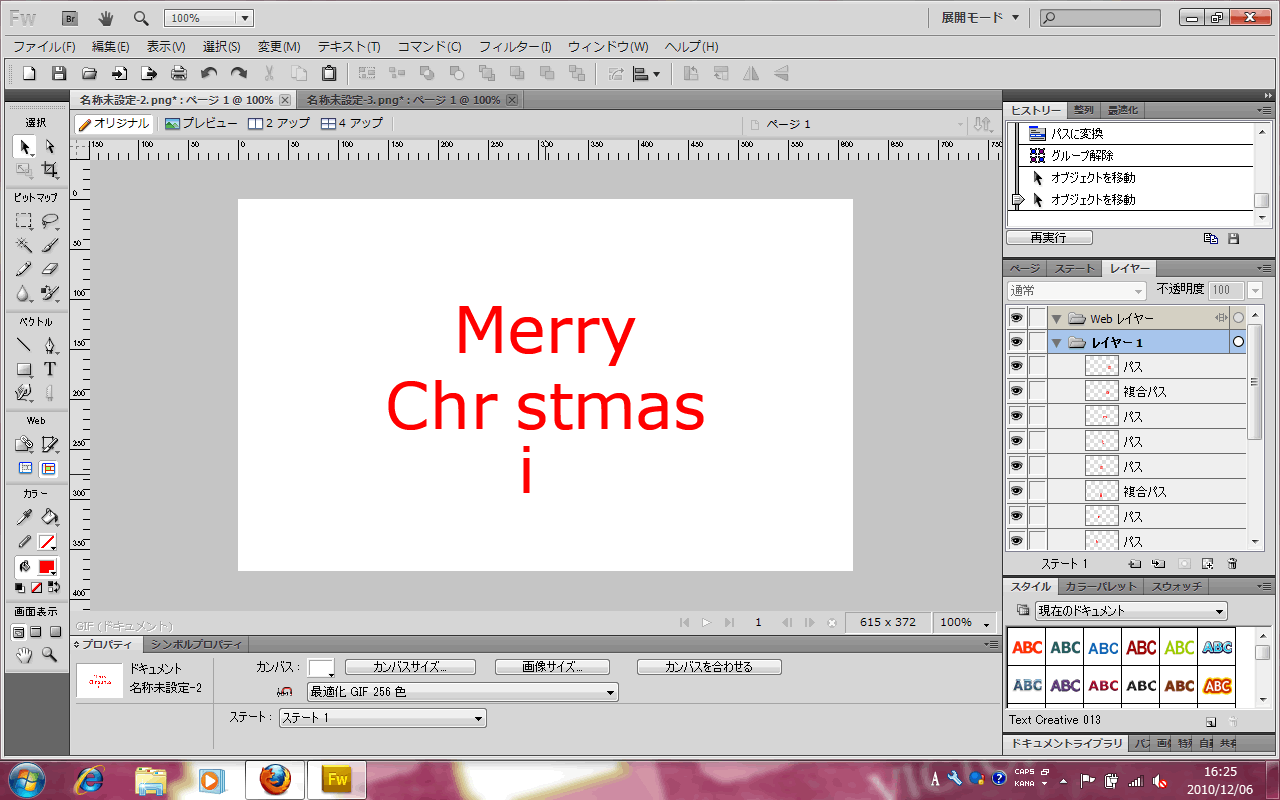This screenshot has height=800, width=1280.
Task: Hide レイヤー 1 with its eye icon
Action: click(1016, 342)
